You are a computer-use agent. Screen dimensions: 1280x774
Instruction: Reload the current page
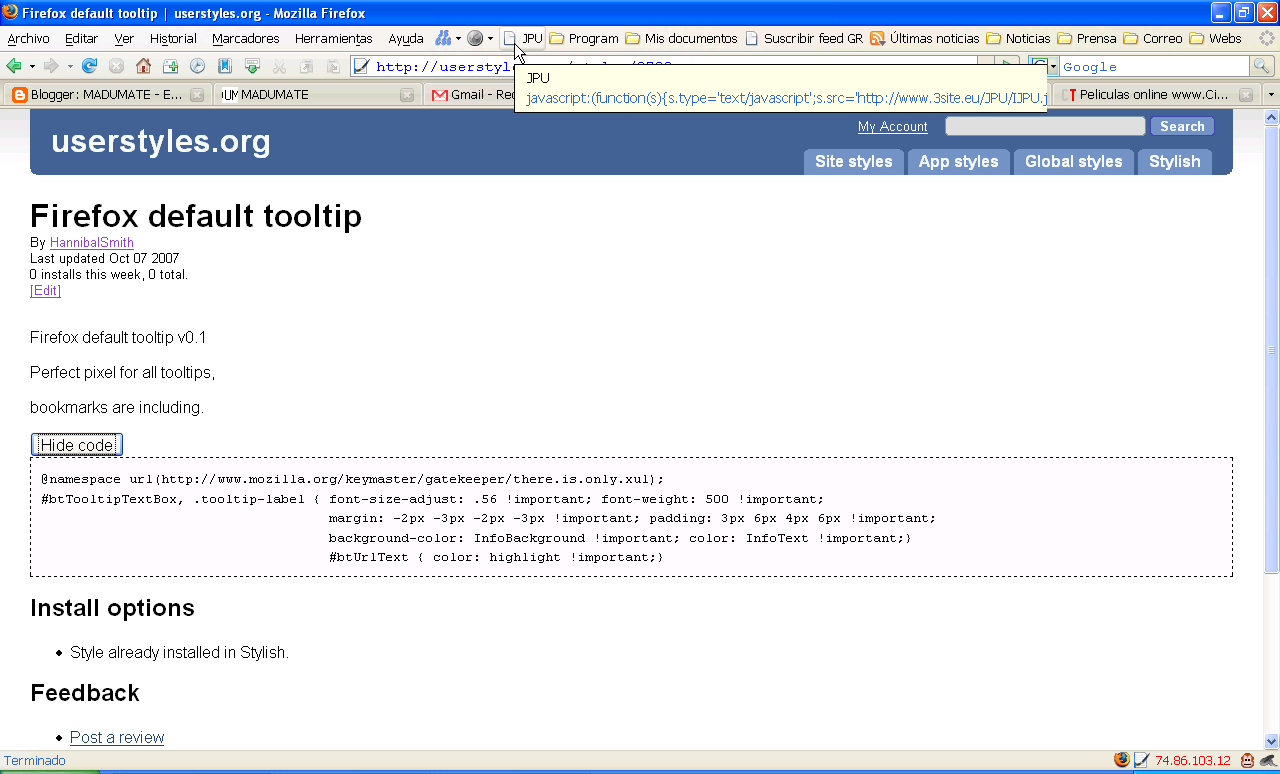(x=89, y=66)
